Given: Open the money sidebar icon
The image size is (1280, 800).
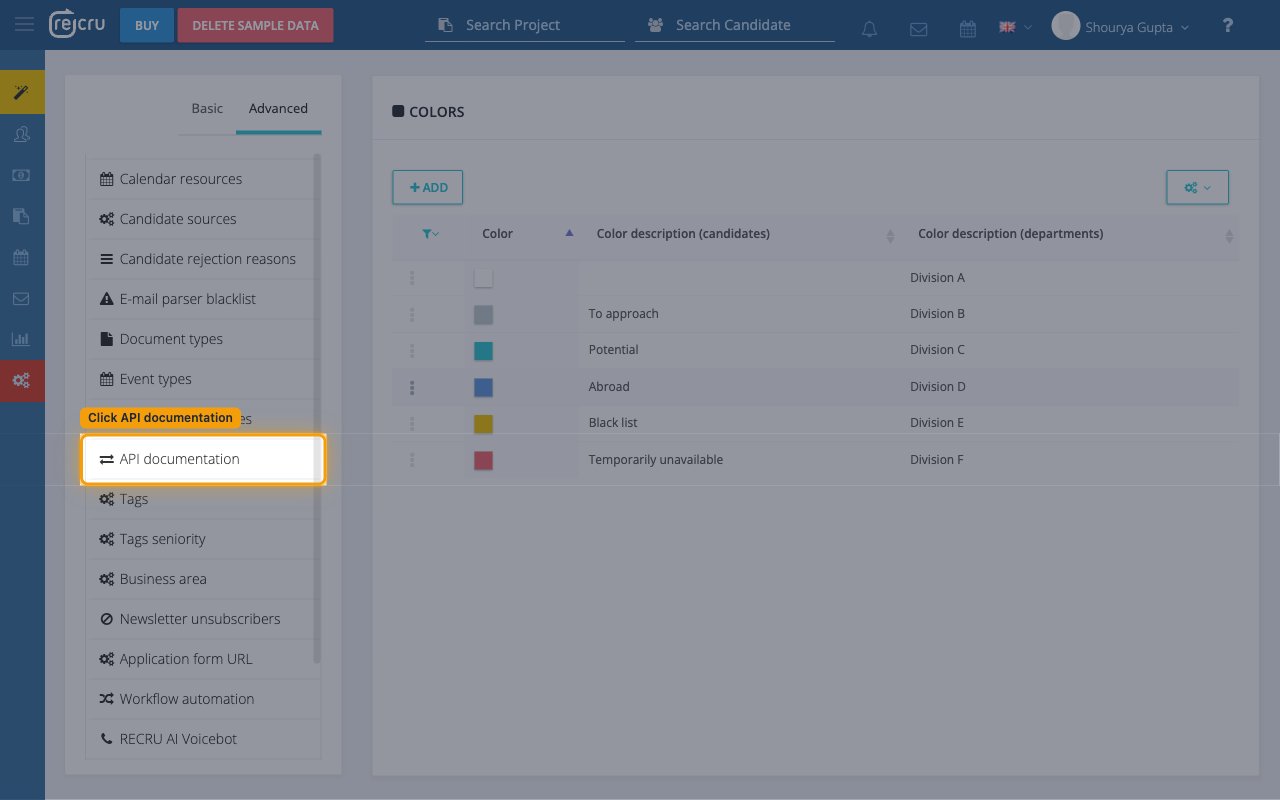Looking at the screenshot, I should (x=21, y=175).
